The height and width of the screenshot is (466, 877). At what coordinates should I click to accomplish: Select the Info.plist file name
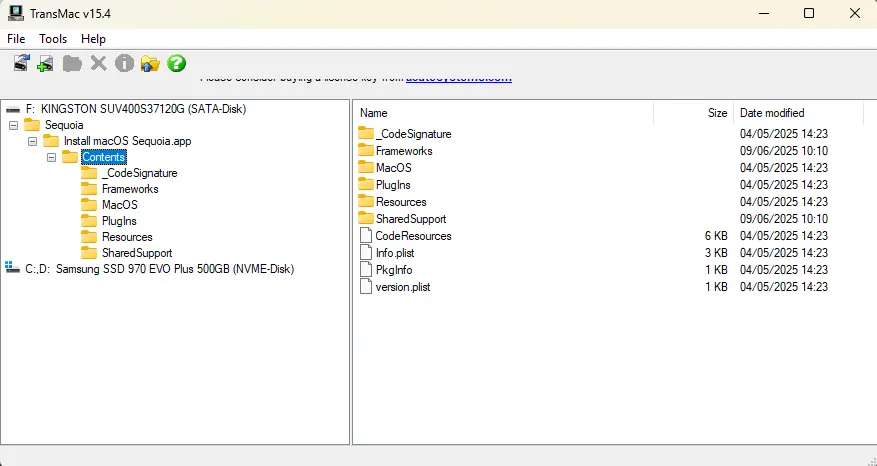pyautogui.click(x=395, y=253)
